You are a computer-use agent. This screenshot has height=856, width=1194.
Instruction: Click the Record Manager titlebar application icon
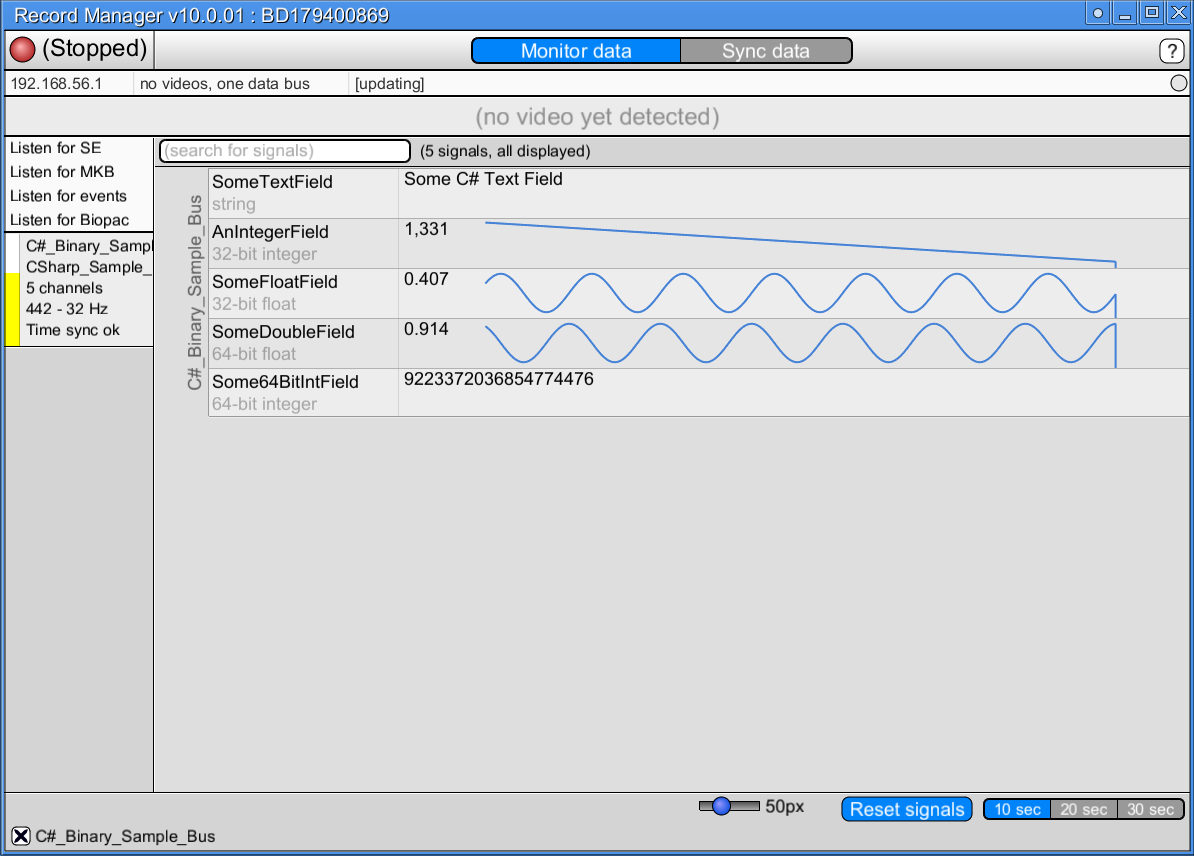(1098, 13)
